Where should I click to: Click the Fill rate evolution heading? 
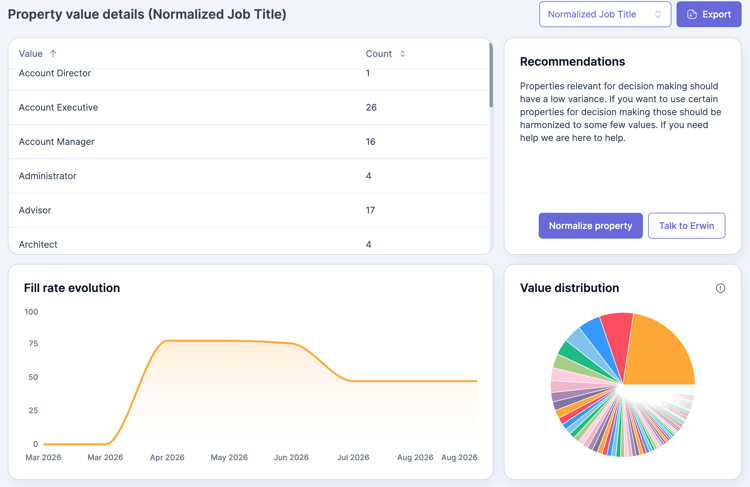click(x=72, y=288)
